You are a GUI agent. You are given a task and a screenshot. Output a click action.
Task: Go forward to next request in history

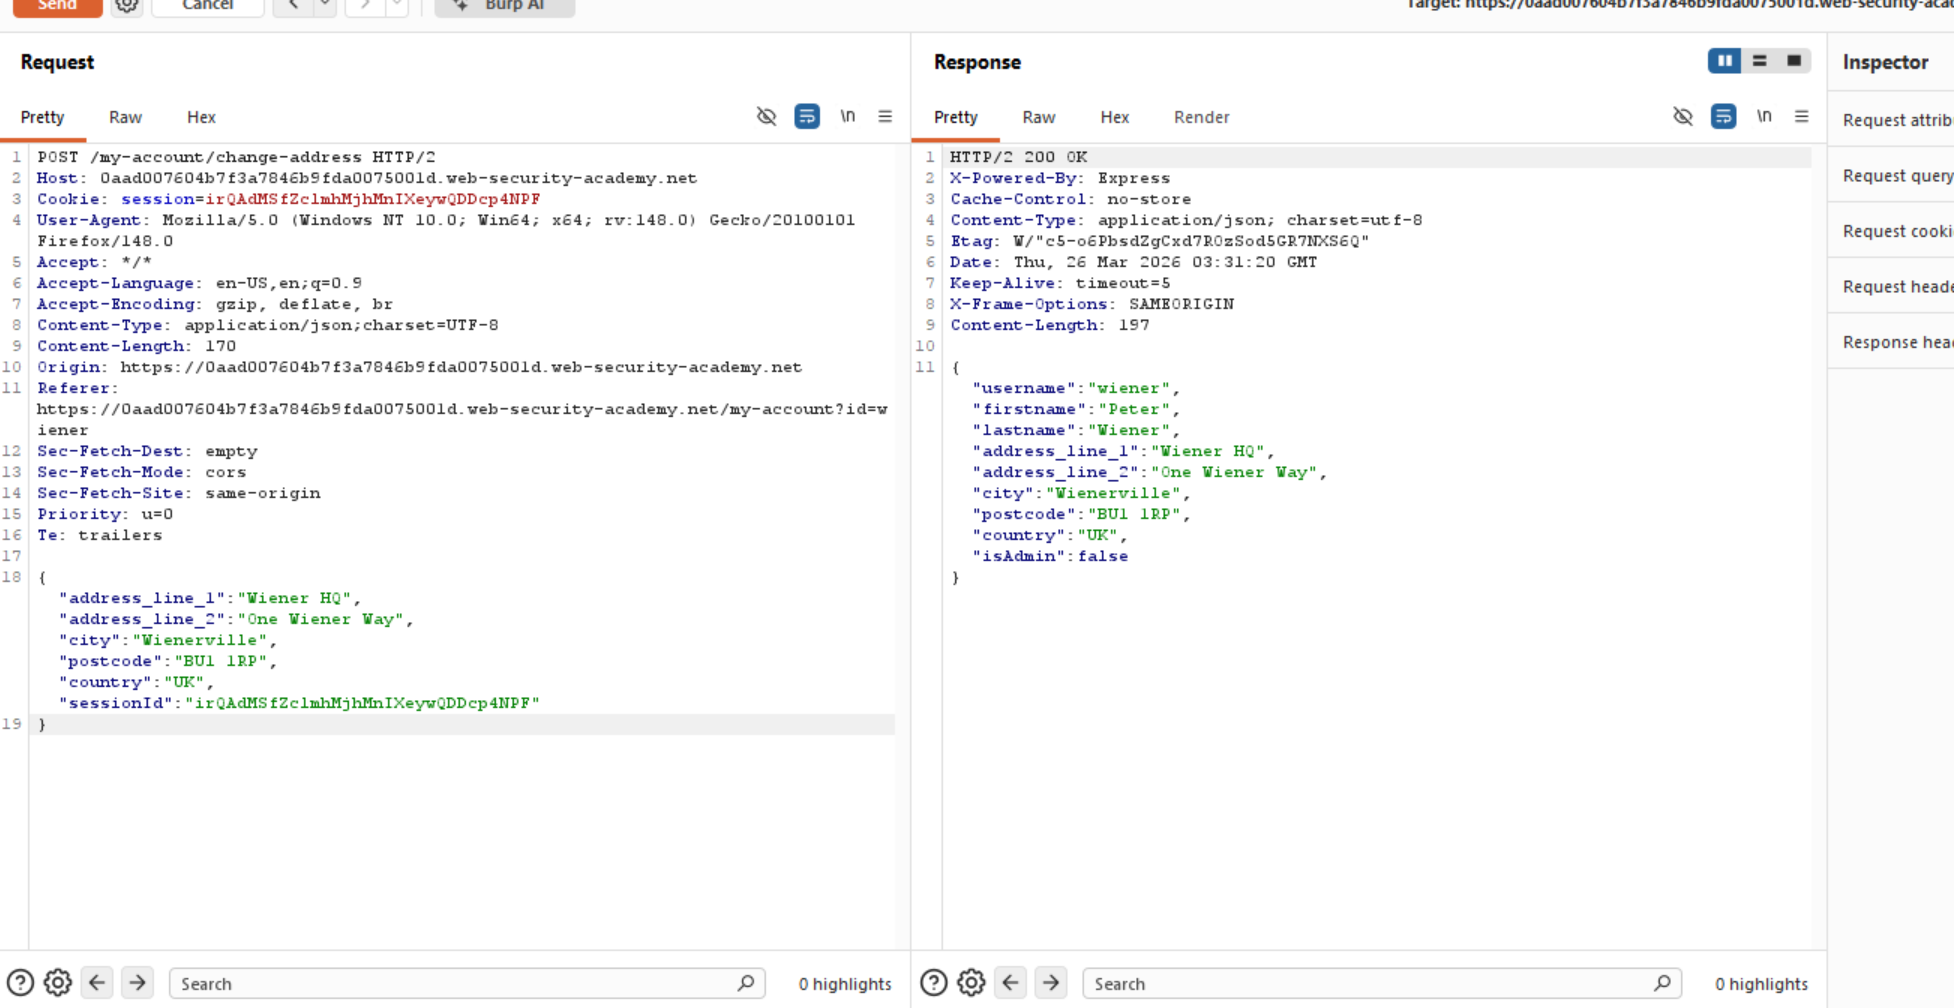click(x=365, y=5)
